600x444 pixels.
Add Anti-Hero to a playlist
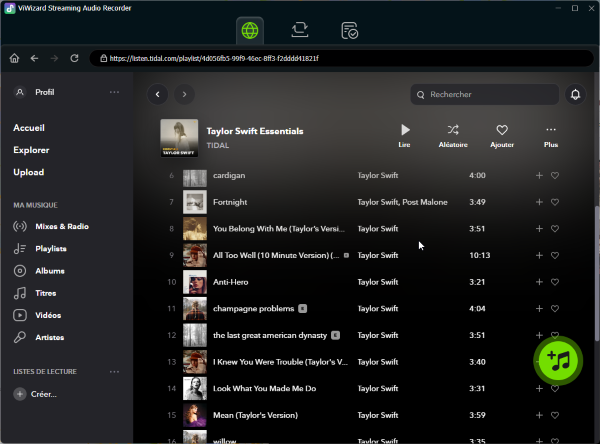click(539, 282)
